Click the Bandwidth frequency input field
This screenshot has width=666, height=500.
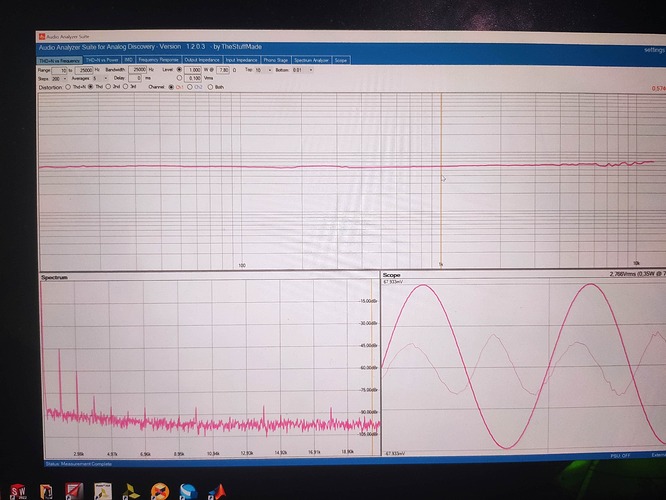[141, 70]
